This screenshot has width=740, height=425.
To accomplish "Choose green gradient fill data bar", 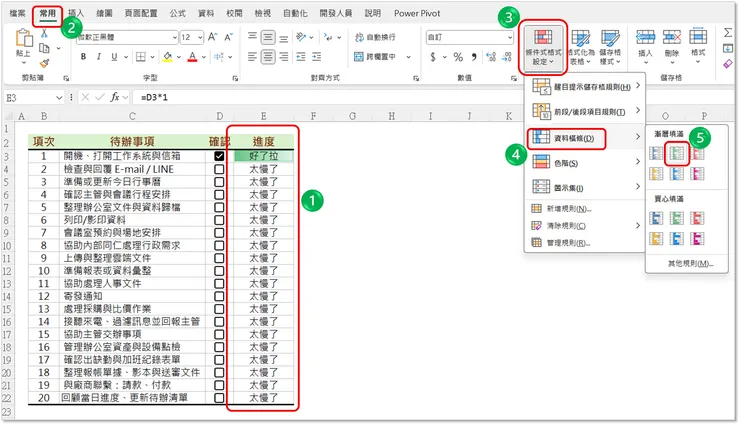I will pos(676,153).
